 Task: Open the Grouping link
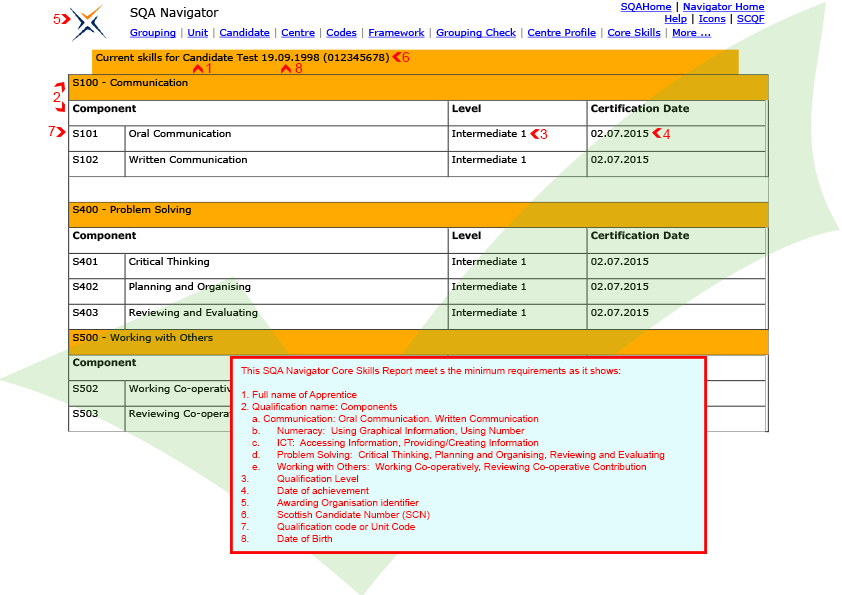click(153, 33)
